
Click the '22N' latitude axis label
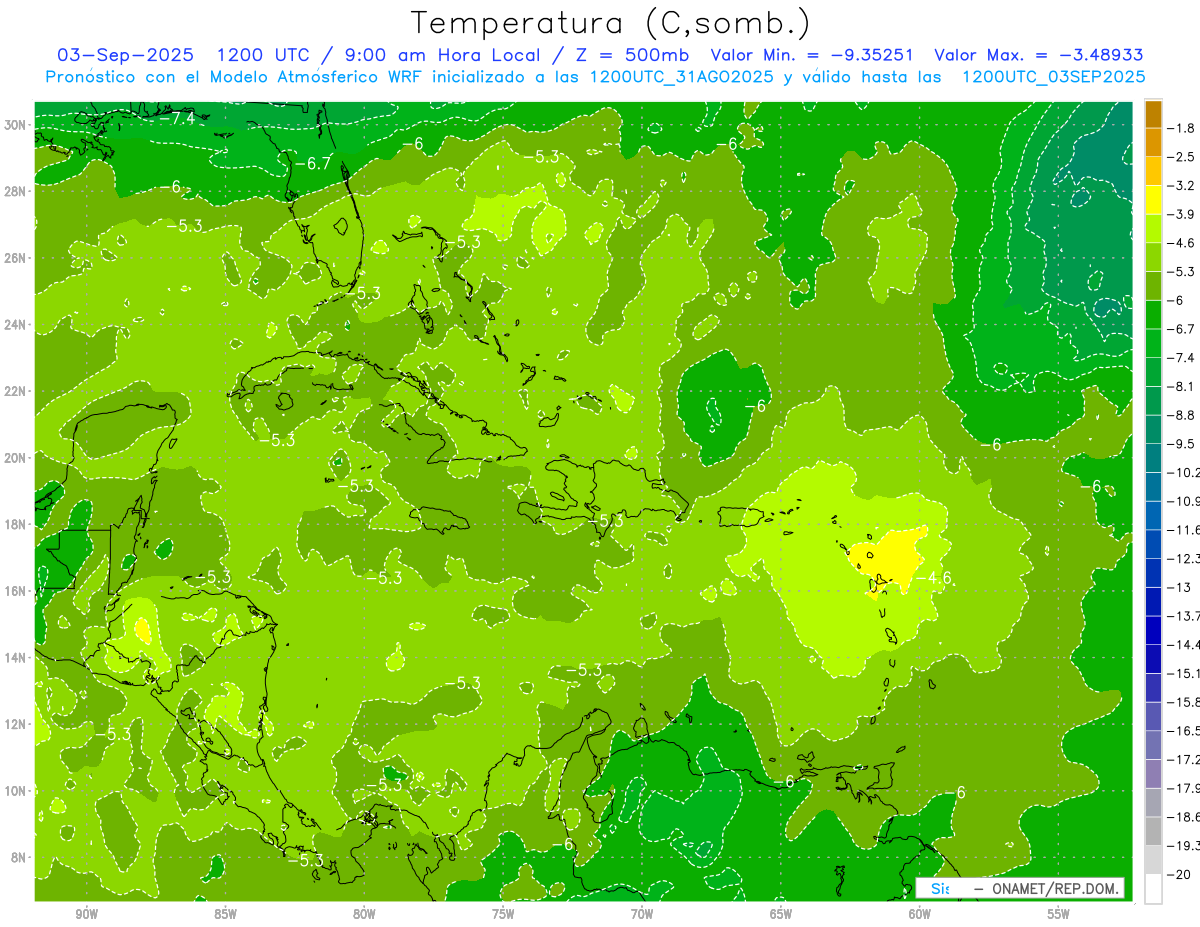coord(15,391)
